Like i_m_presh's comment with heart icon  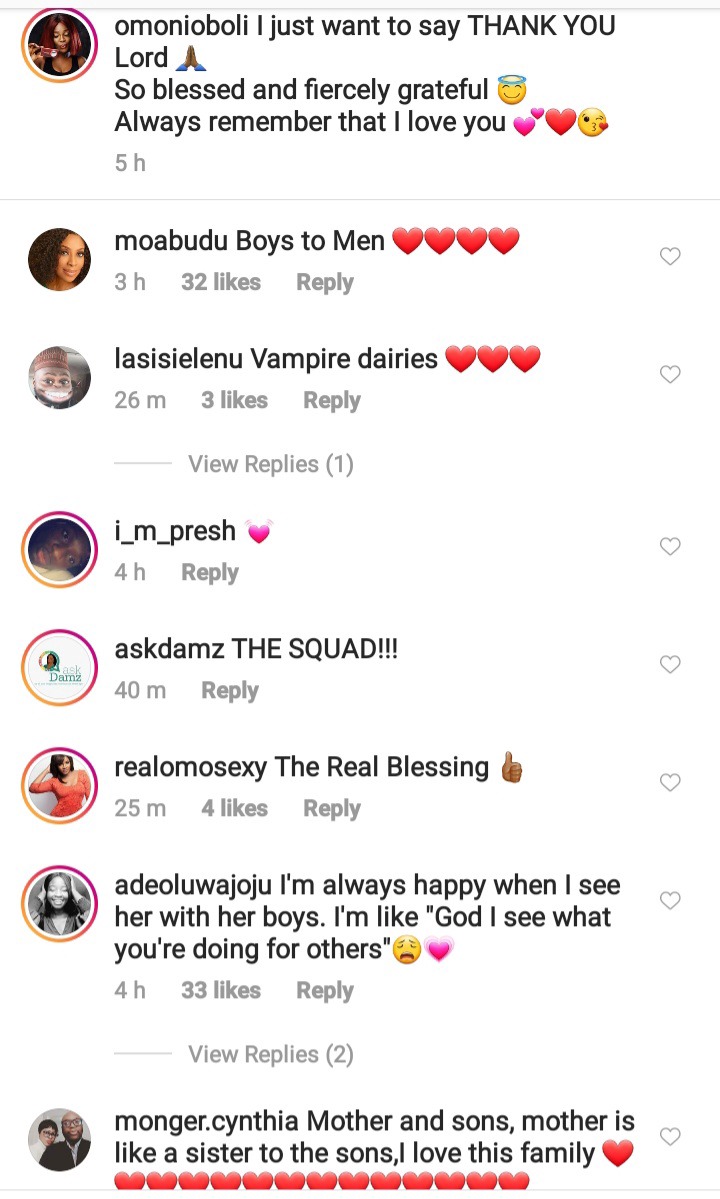pos(670,546)
